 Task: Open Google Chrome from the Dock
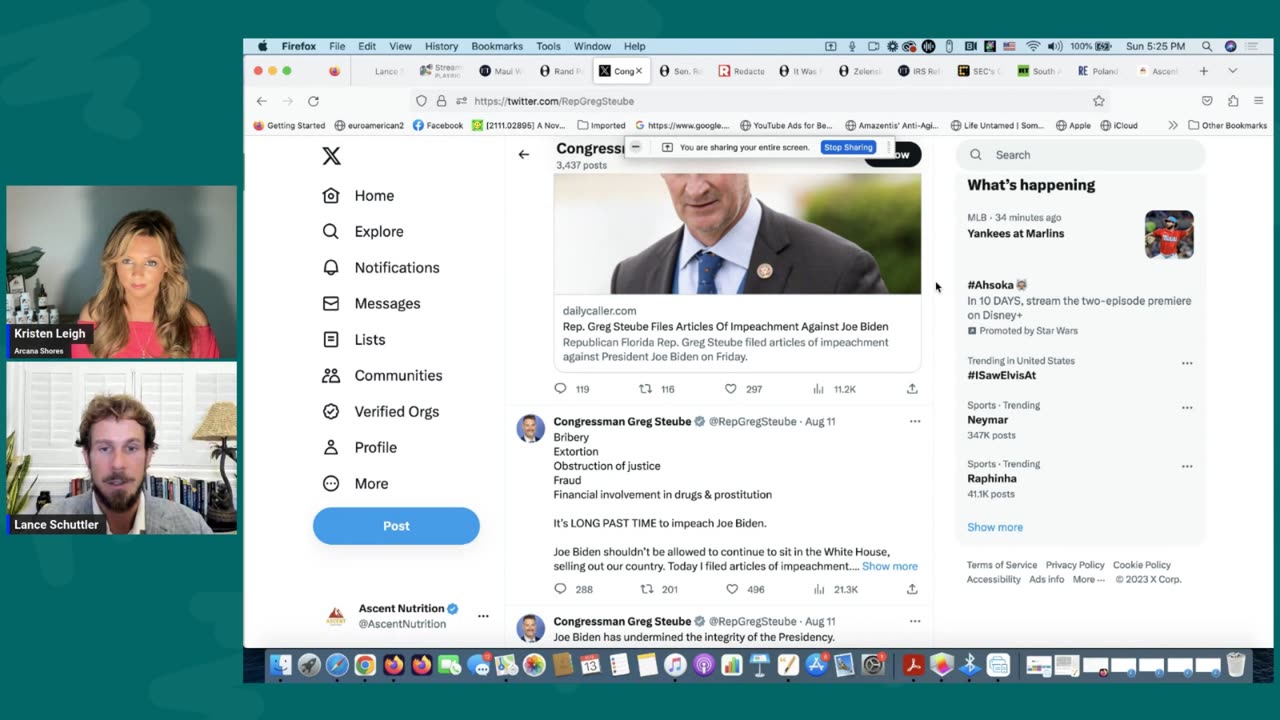[365, 665]
